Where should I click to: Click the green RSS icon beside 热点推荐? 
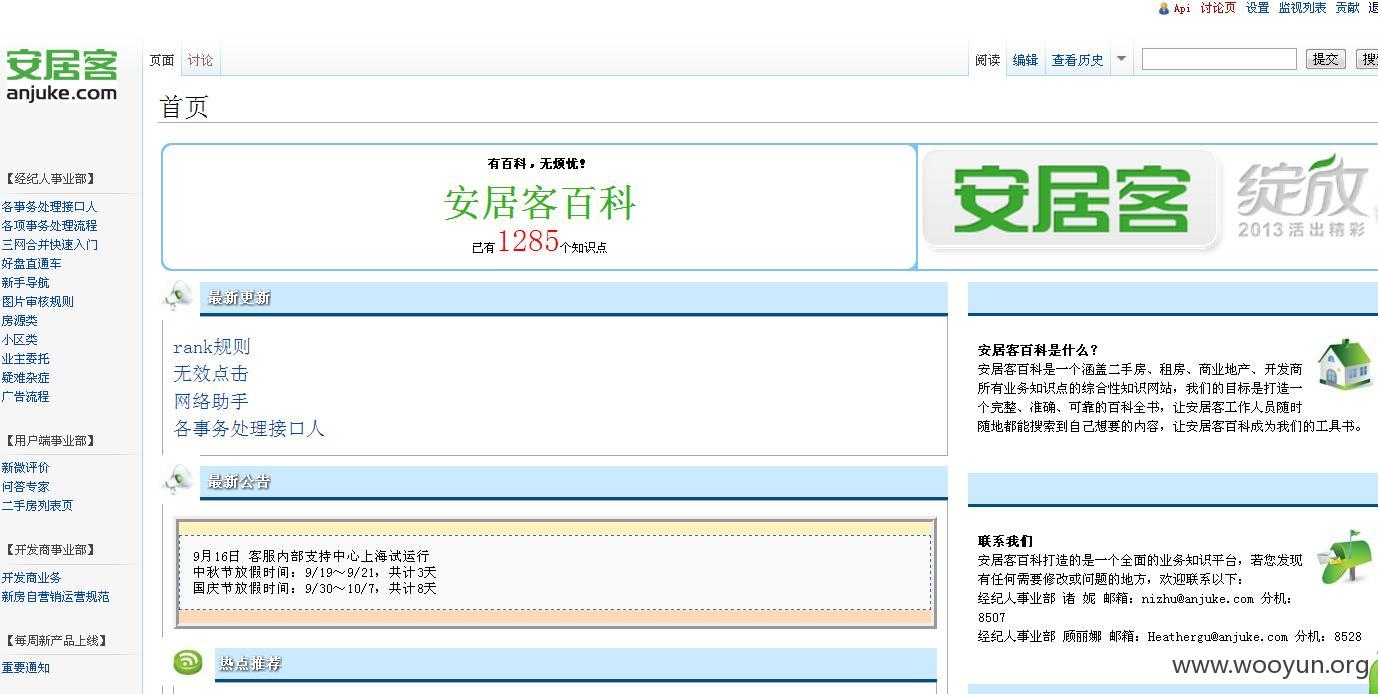click(x=187, y=662)
